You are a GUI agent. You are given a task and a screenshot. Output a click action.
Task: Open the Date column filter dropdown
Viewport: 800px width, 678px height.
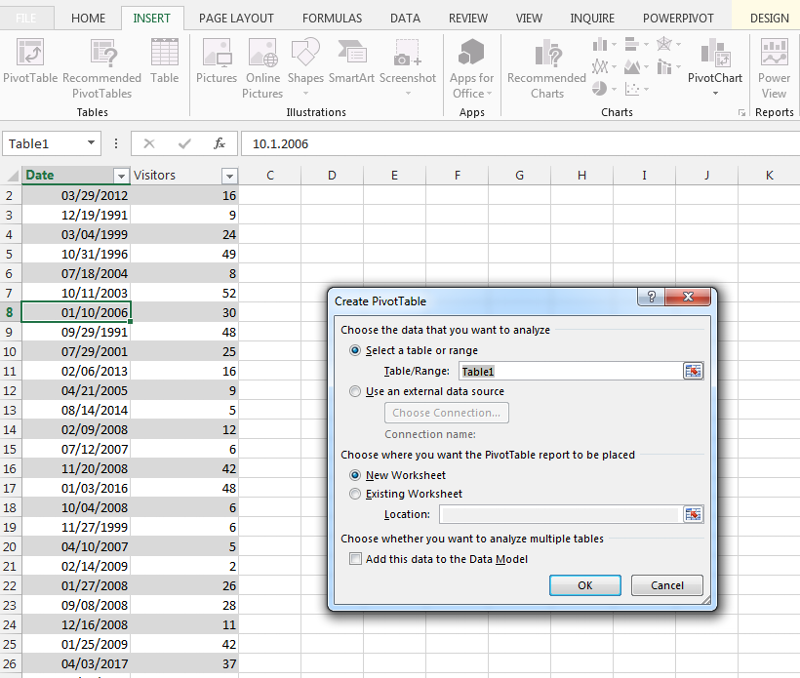tap(121, 176)
